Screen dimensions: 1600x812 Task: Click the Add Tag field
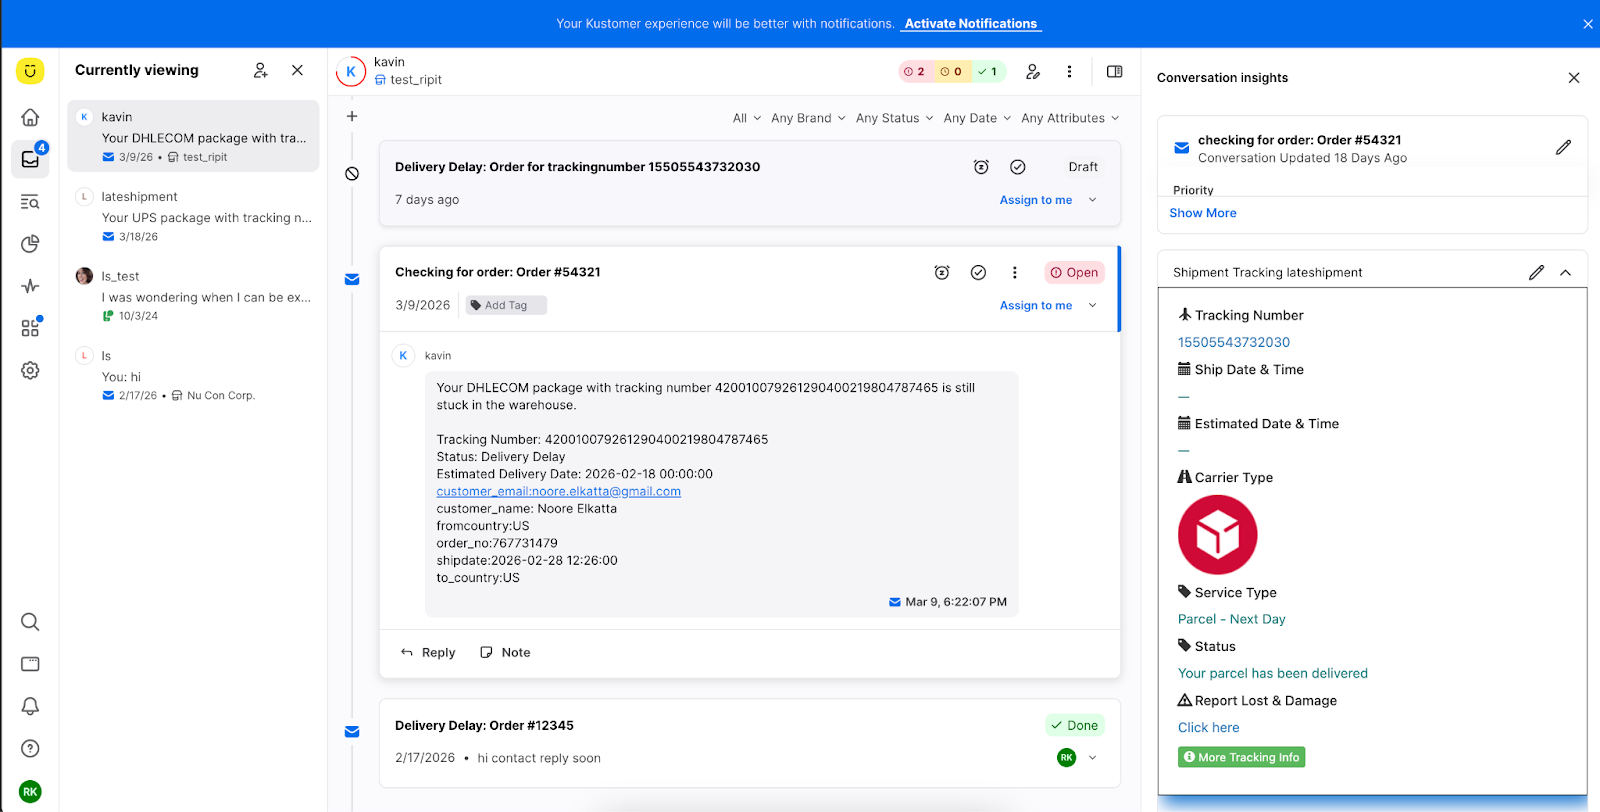[506, 305]
